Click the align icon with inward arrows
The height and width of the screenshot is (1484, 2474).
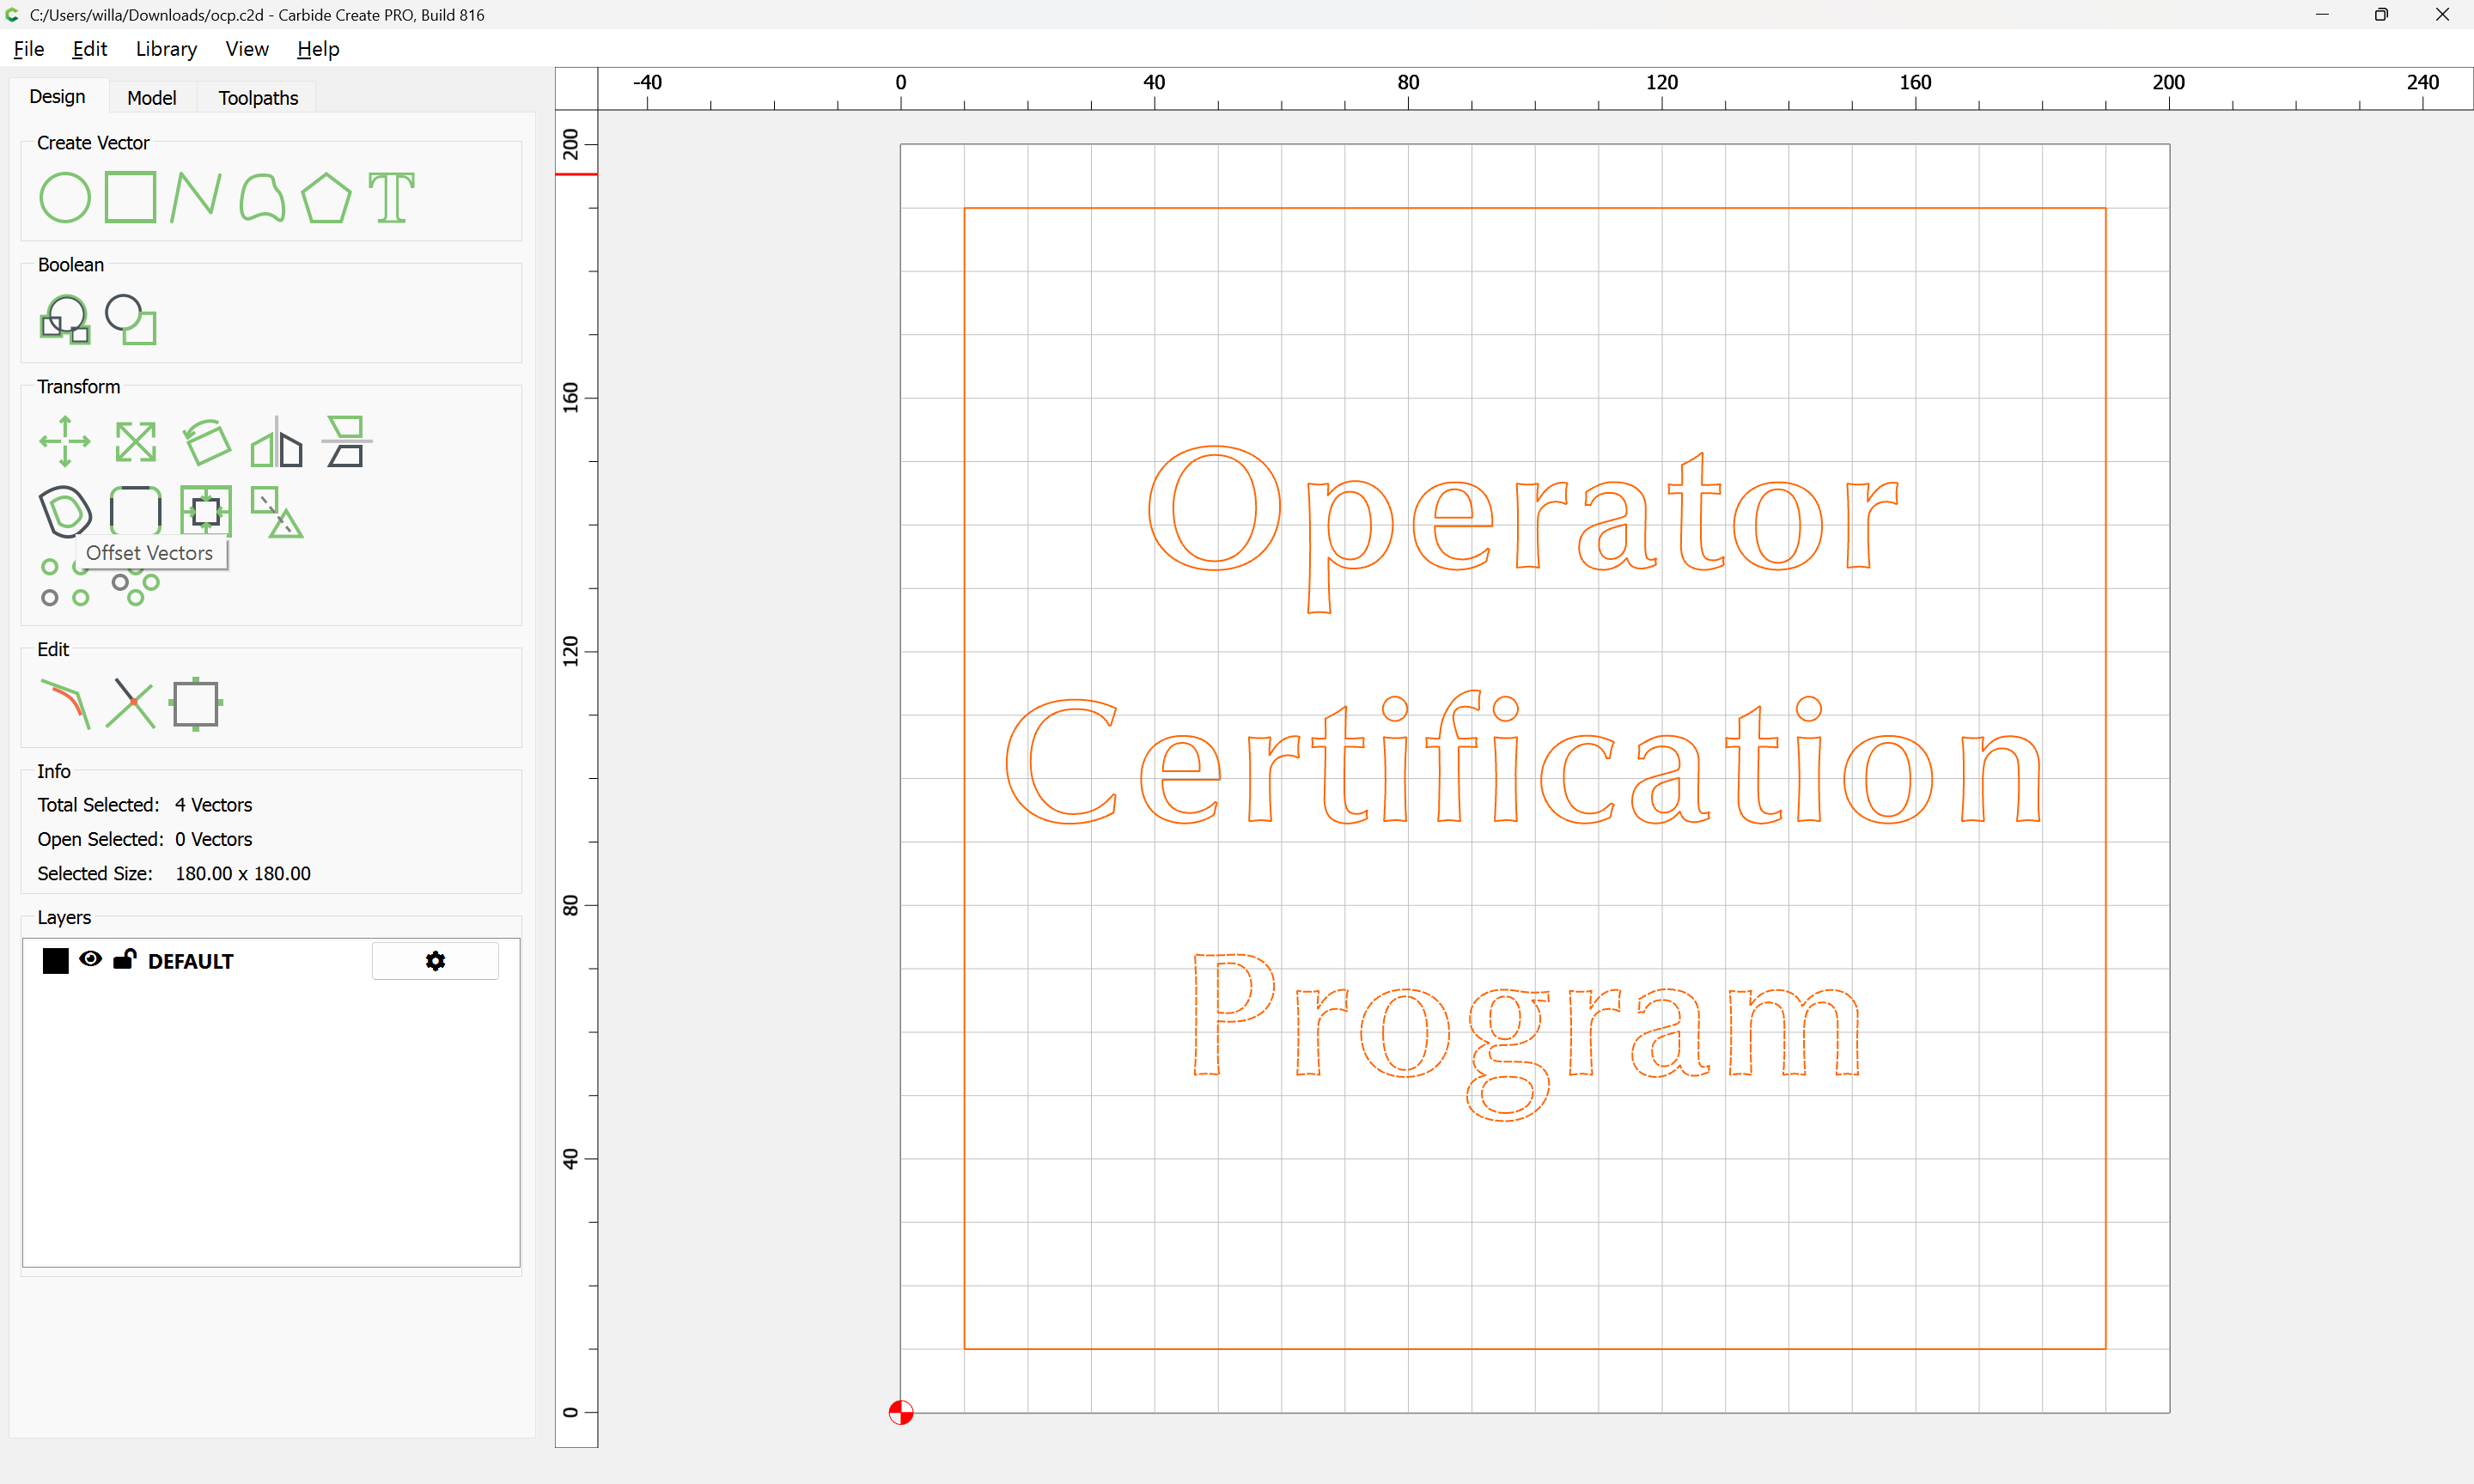click(206, 511)
